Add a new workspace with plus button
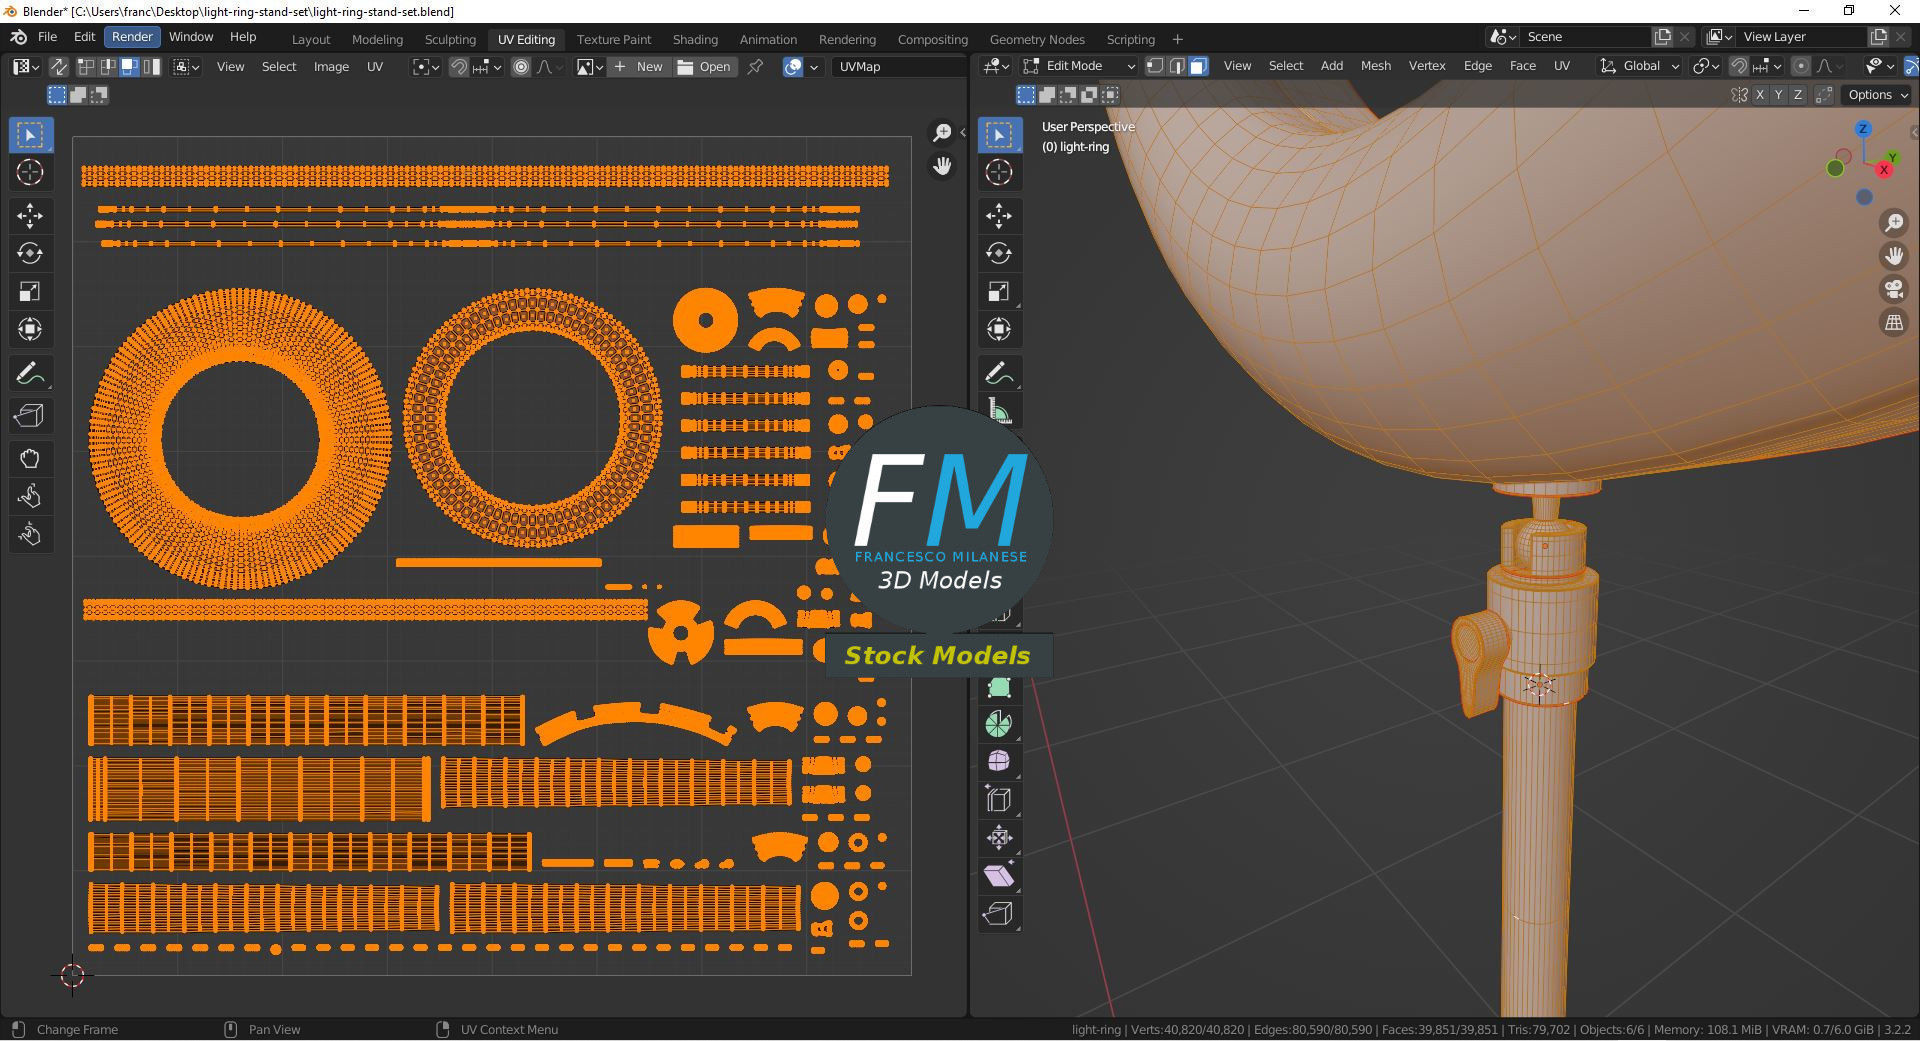The height and width of the screenshot is (1041, 1920). click(x=1177, y=39)
